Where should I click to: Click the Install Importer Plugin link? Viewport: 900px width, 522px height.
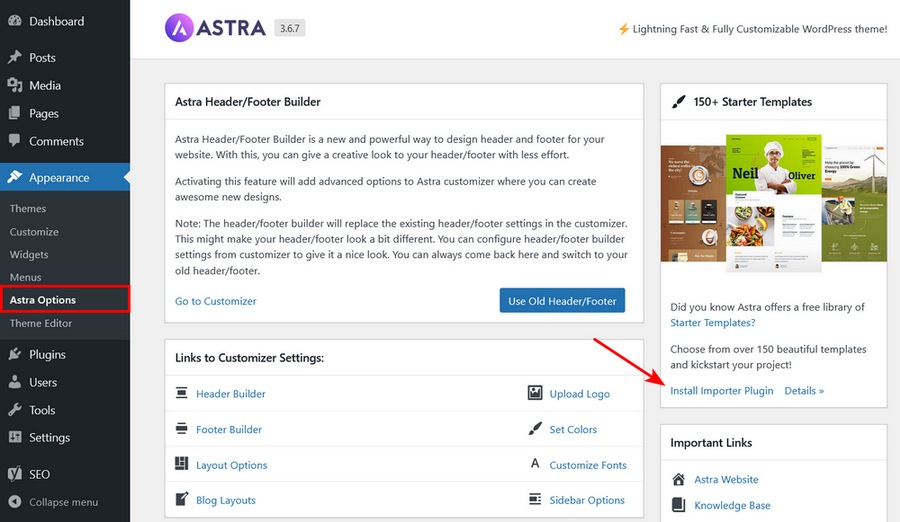pos(722,391)
